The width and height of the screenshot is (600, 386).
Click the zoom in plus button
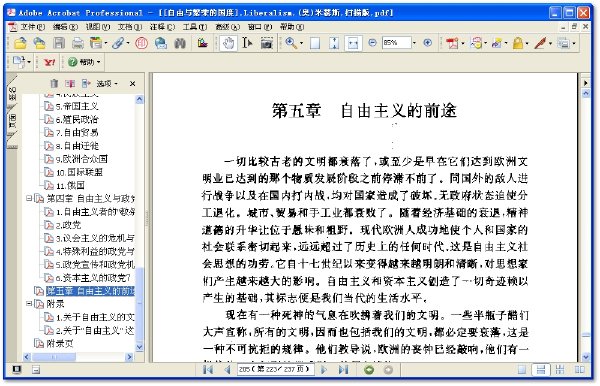point(428,43)
